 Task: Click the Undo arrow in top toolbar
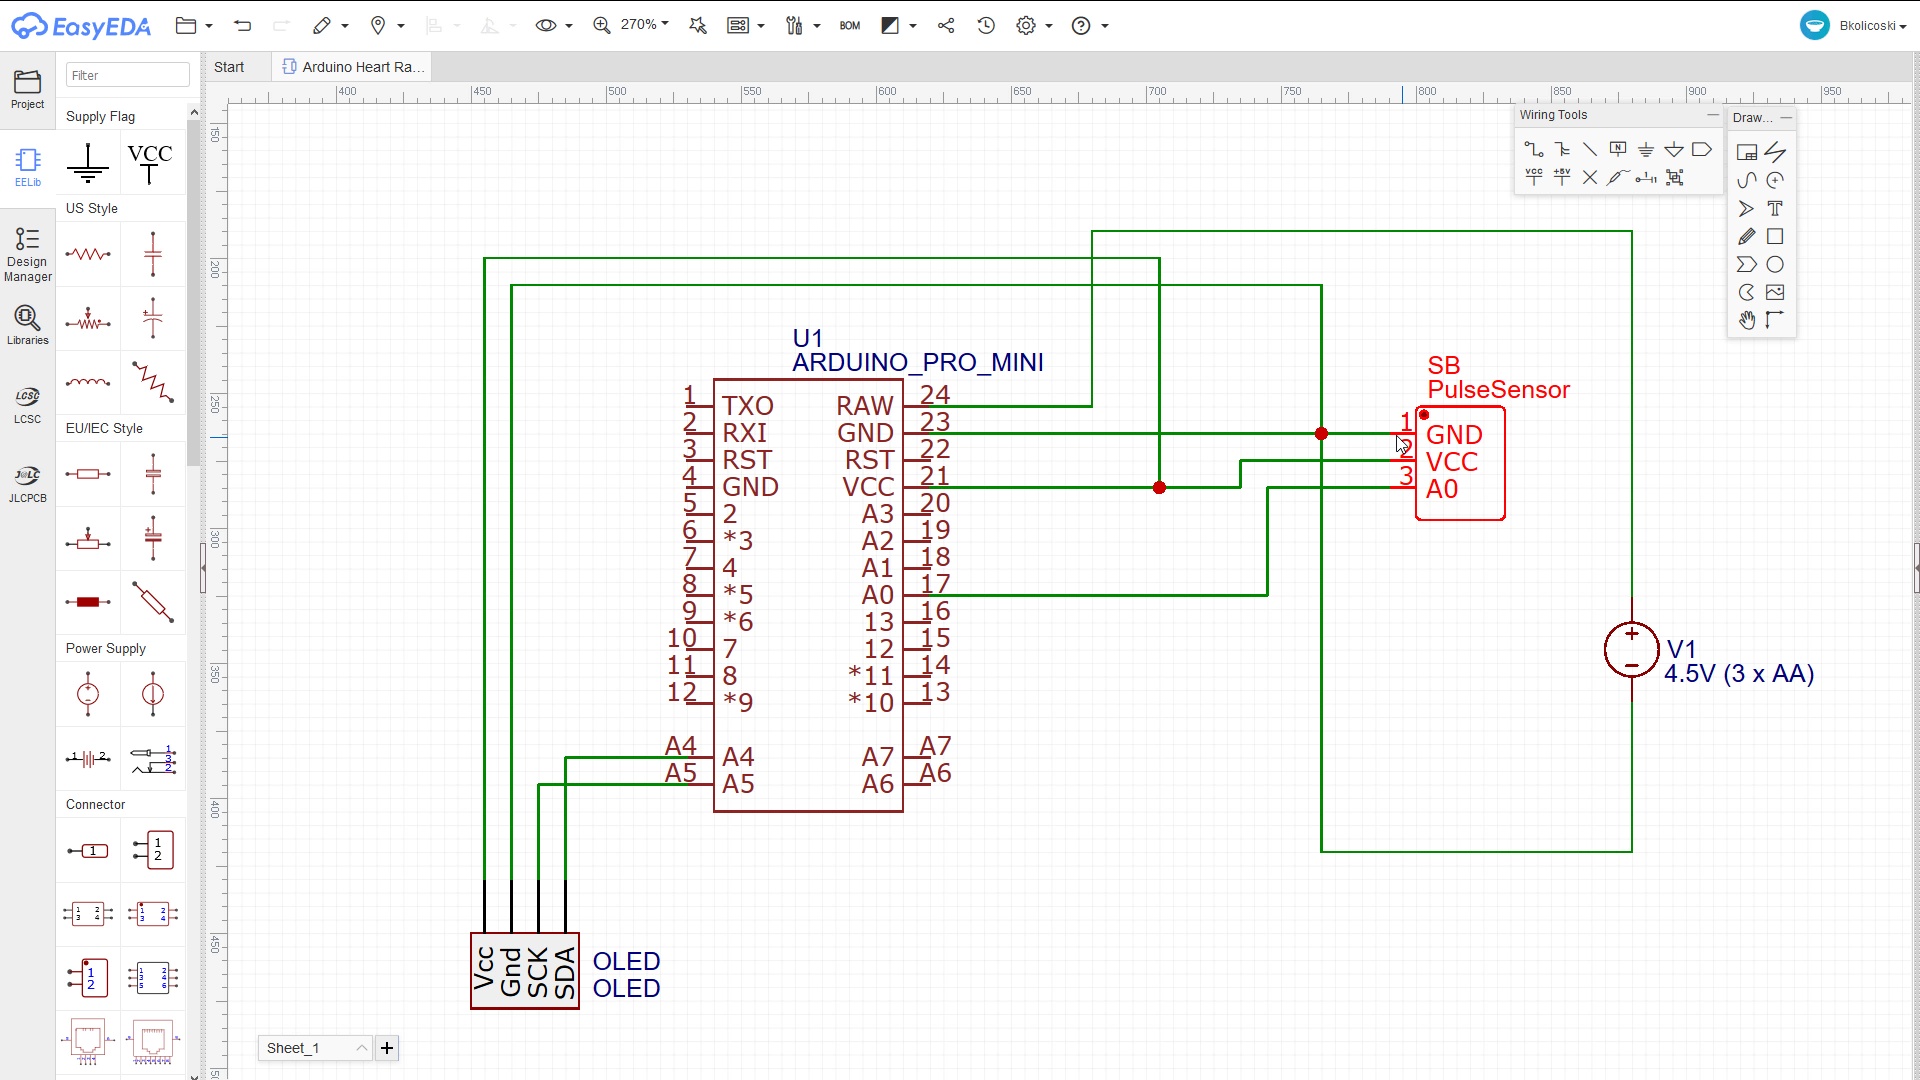point(242,25)
